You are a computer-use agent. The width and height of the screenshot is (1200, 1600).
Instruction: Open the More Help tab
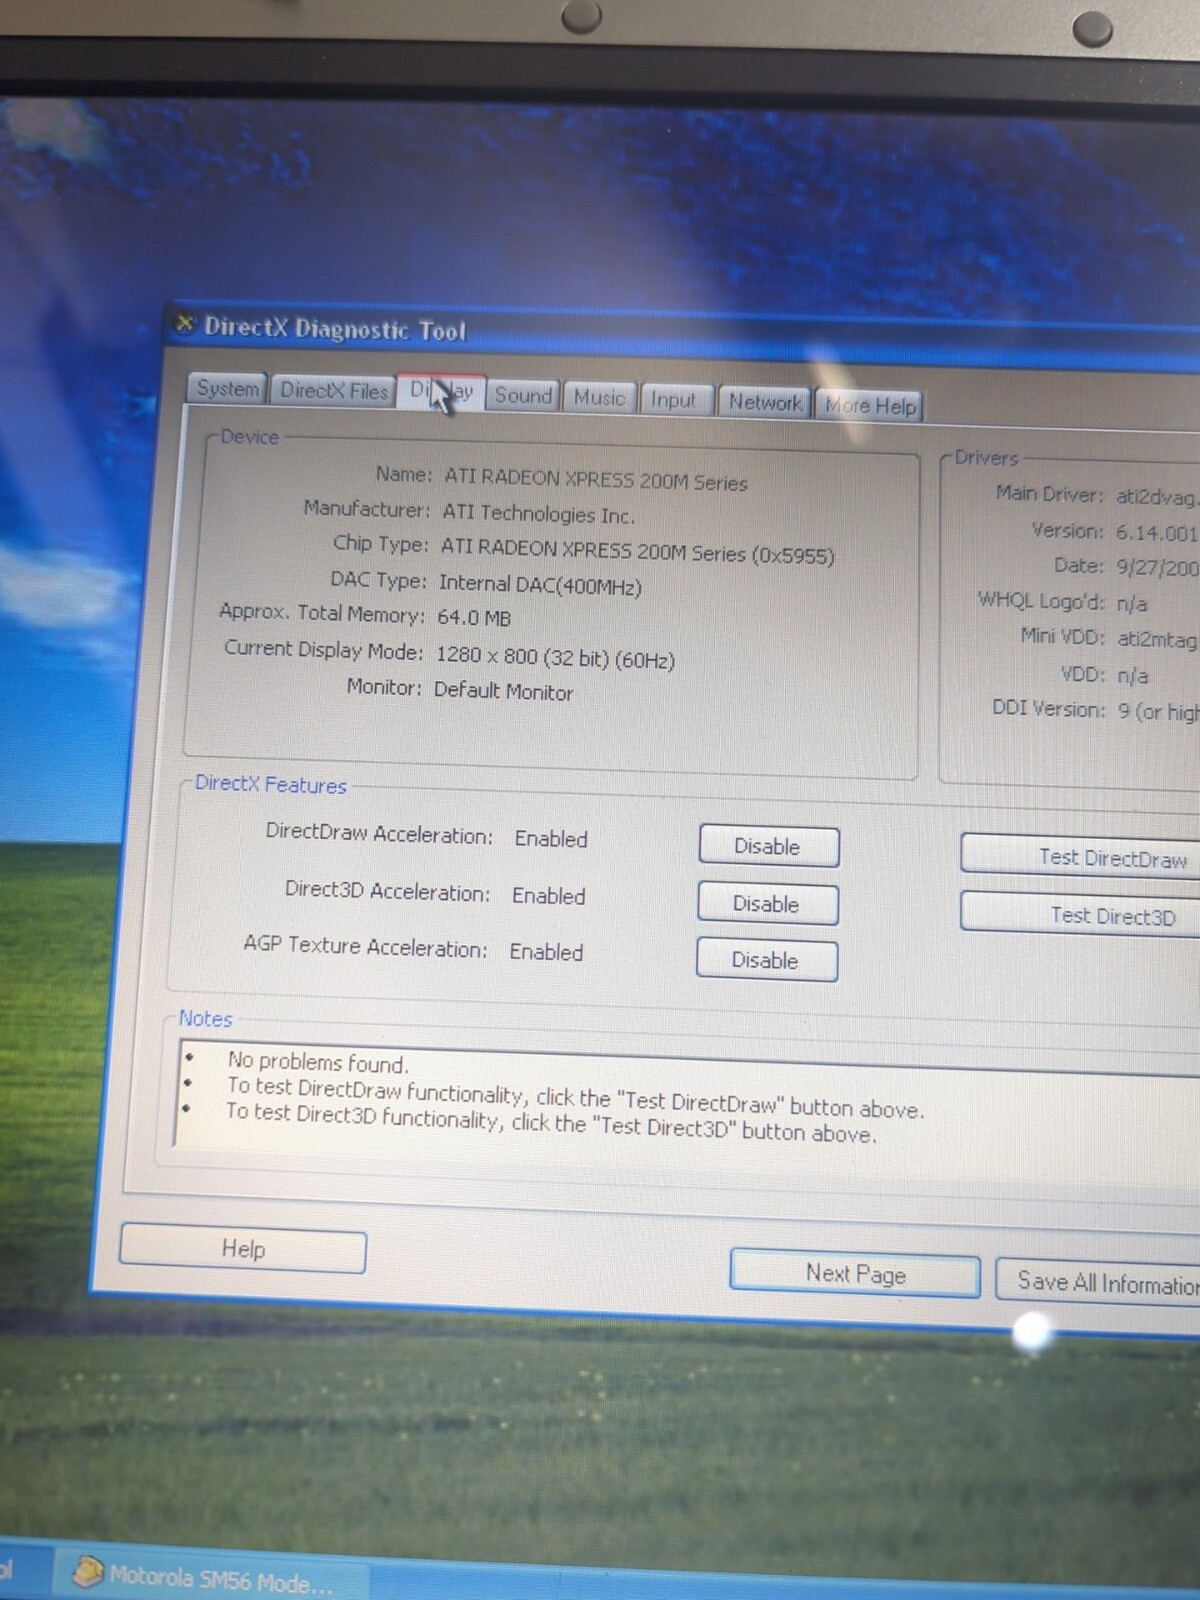point(869,405)
